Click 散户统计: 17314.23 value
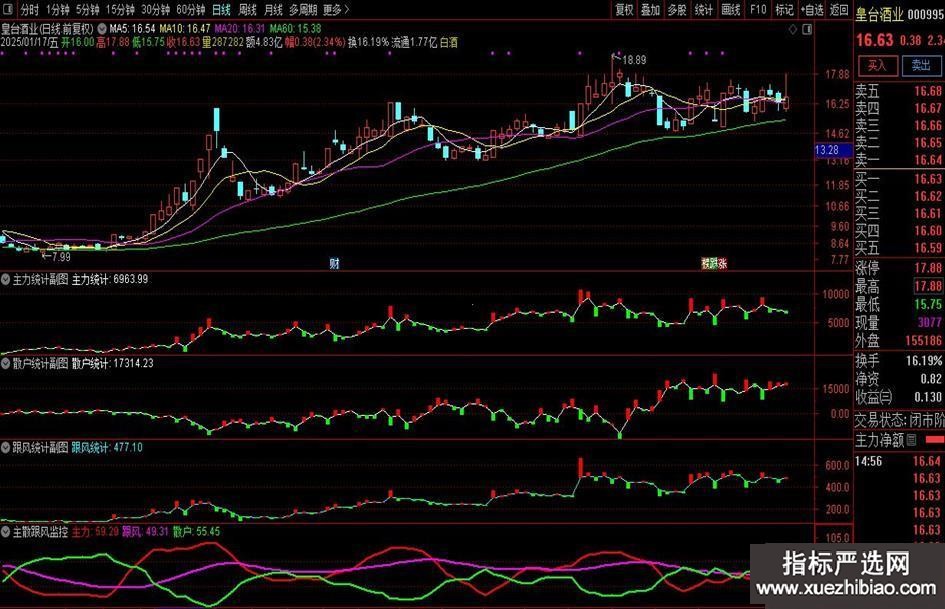This screenshot has width=945, height=609. 112,364
